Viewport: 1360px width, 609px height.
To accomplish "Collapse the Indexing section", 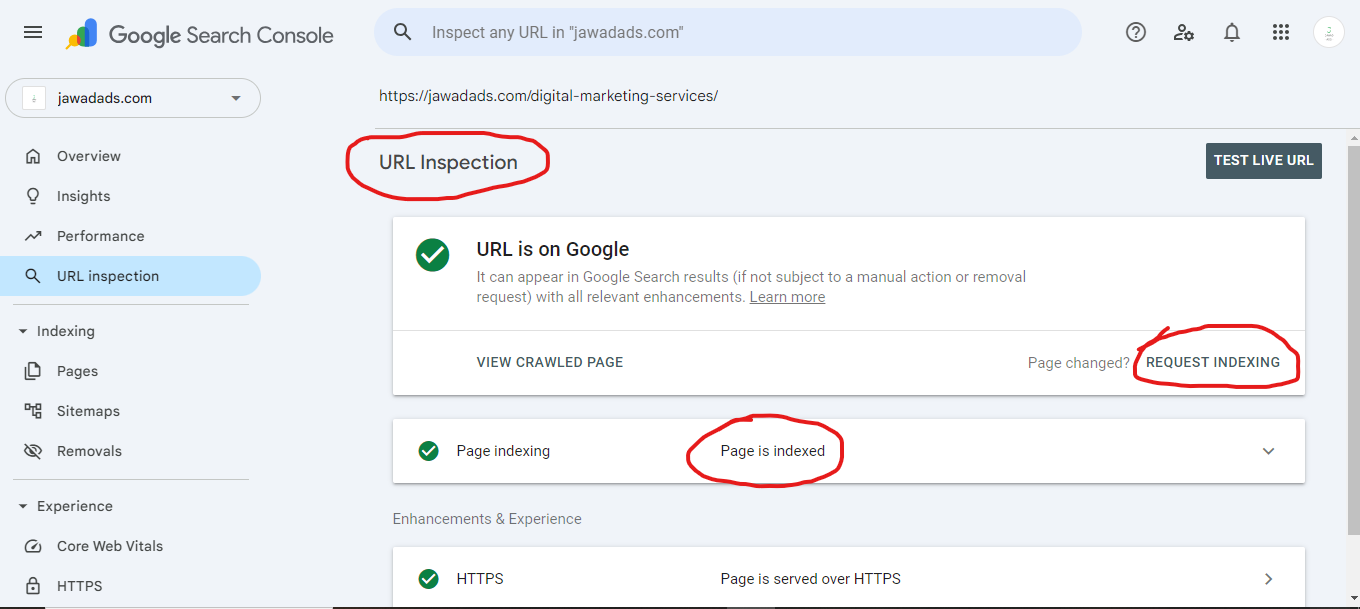I will (x=23, y=331).
